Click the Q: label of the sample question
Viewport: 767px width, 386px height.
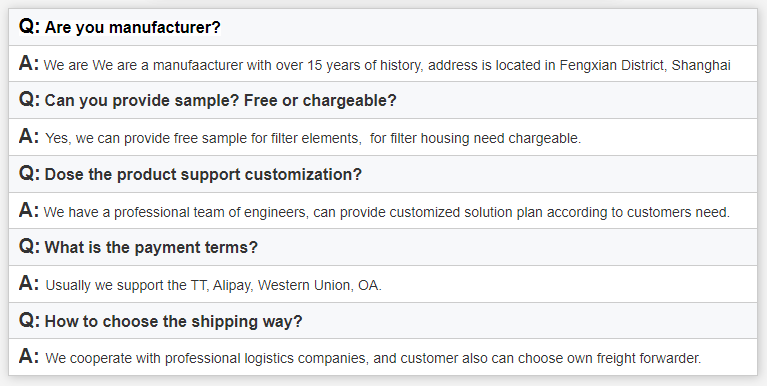tap(29, 99)
